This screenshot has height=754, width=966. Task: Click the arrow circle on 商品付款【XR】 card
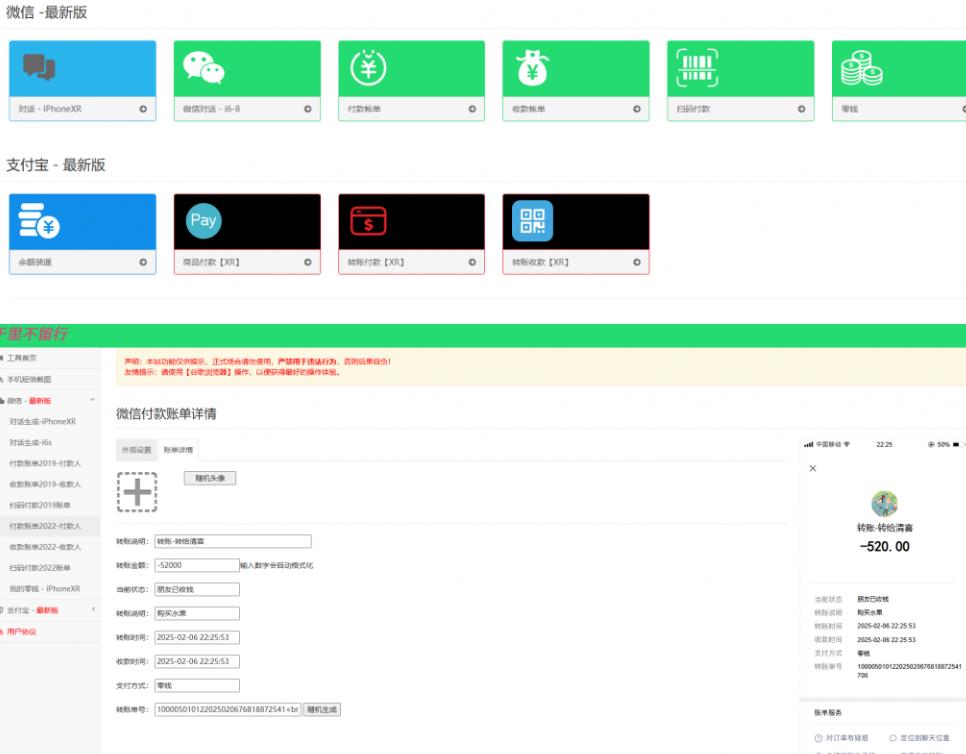click(307, 262)
